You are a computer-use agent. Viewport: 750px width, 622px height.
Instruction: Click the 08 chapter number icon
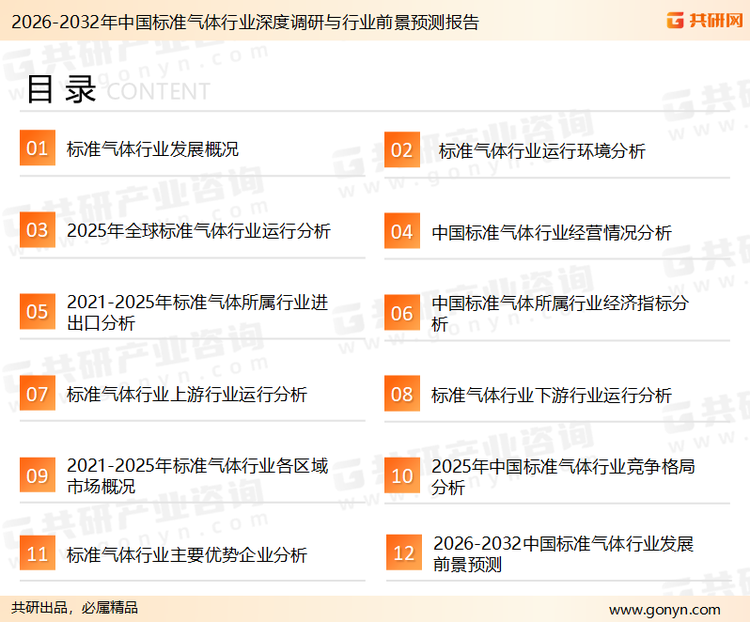click(x=402, y=394)
